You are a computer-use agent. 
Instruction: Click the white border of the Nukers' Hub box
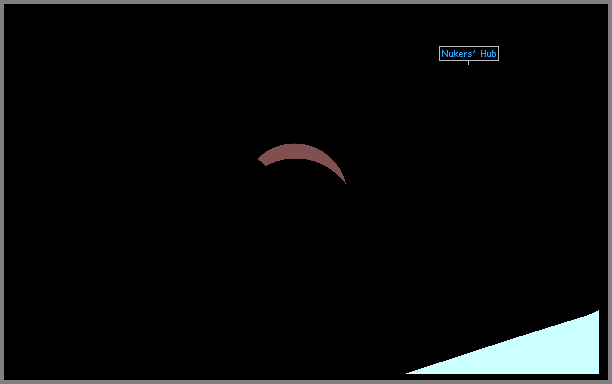click(x=469, y=47)
